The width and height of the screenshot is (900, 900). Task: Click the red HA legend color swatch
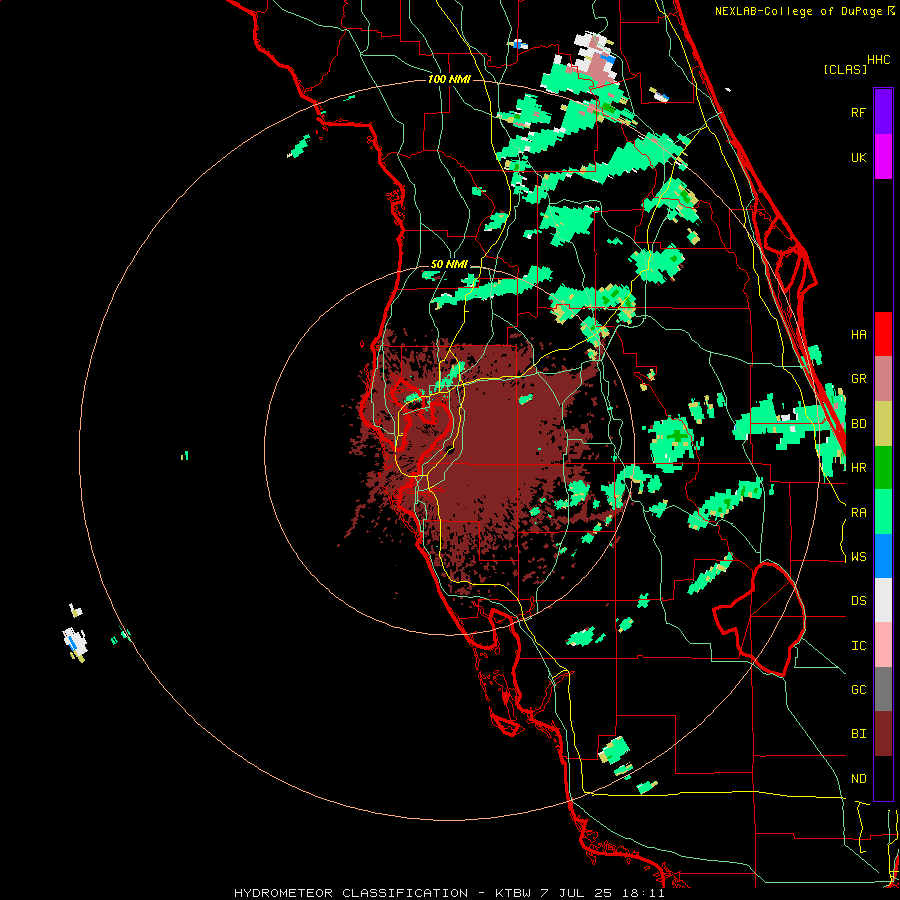[x=883, y=334]
